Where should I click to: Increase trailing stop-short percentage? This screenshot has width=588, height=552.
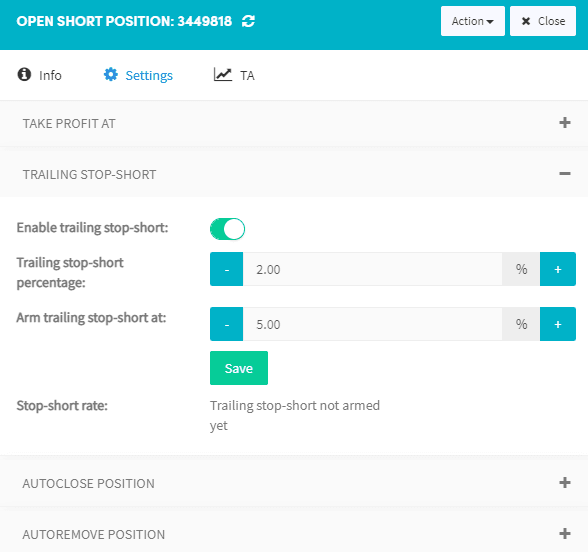click(558, 269)
